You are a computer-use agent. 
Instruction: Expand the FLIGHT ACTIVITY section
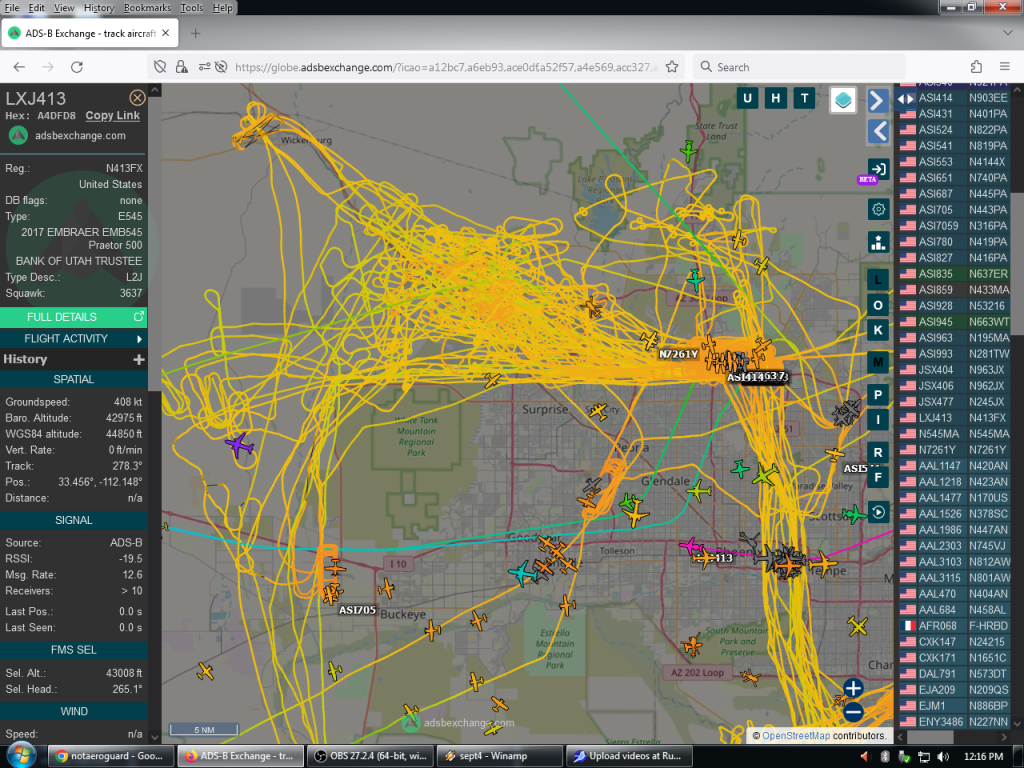coord(73,338)
